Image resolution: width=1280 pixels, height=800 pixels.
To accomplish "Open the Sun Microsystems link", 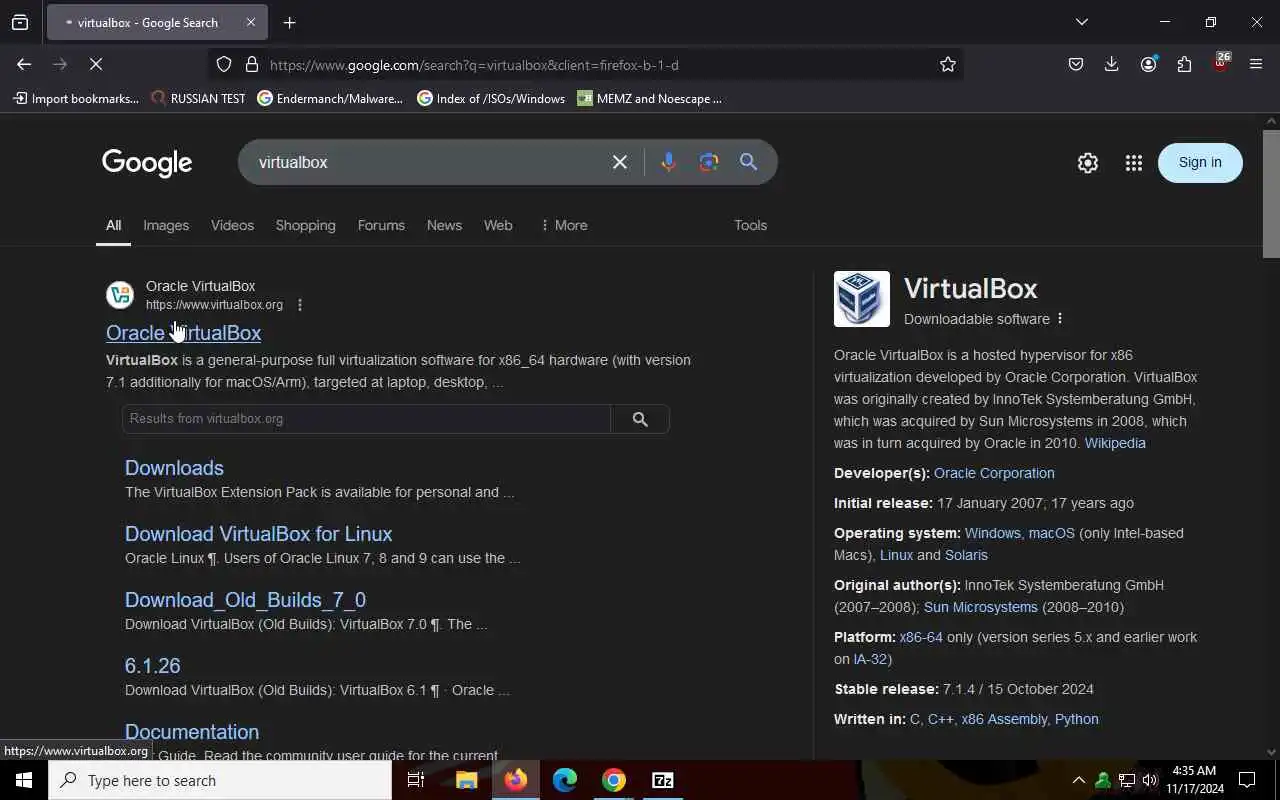I will pyautogui.click(x=981, y=607).
